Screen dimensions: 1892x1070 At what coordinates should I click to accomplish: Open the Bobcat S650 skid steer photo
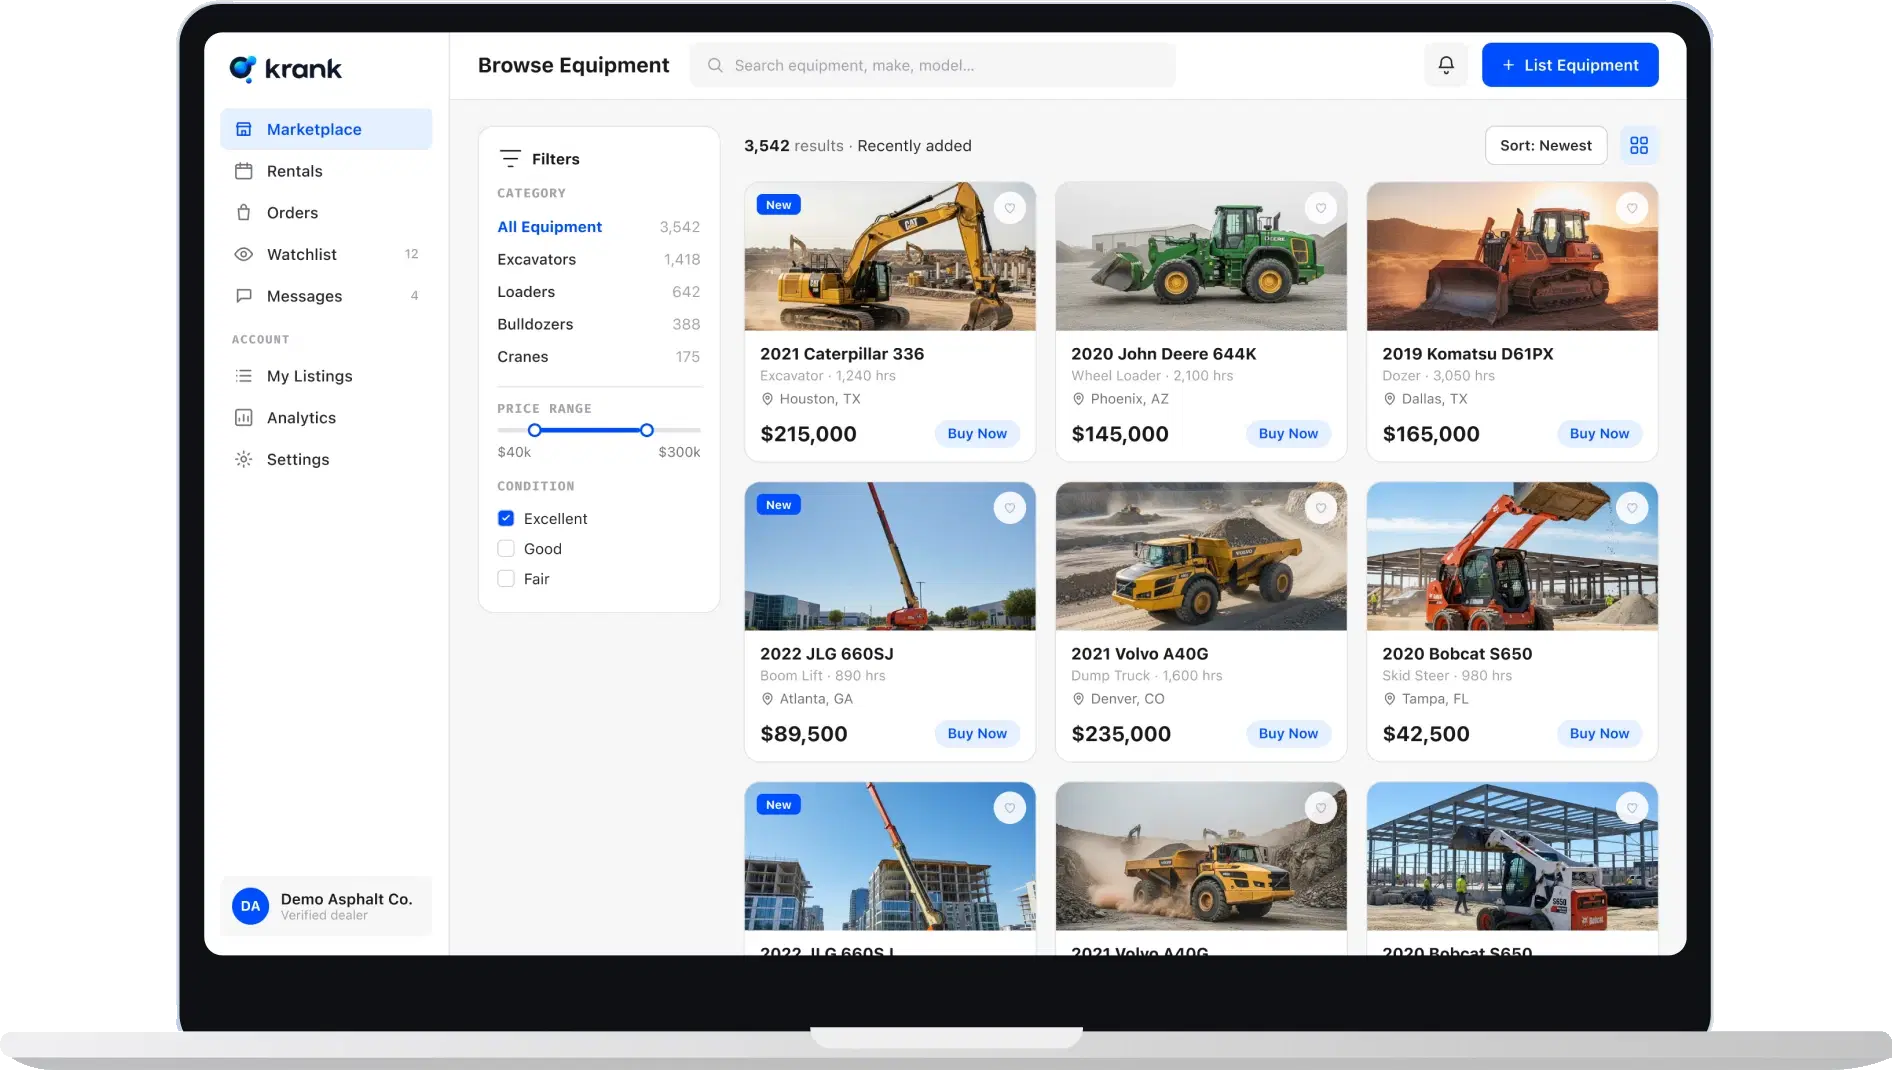point(1512,556)
